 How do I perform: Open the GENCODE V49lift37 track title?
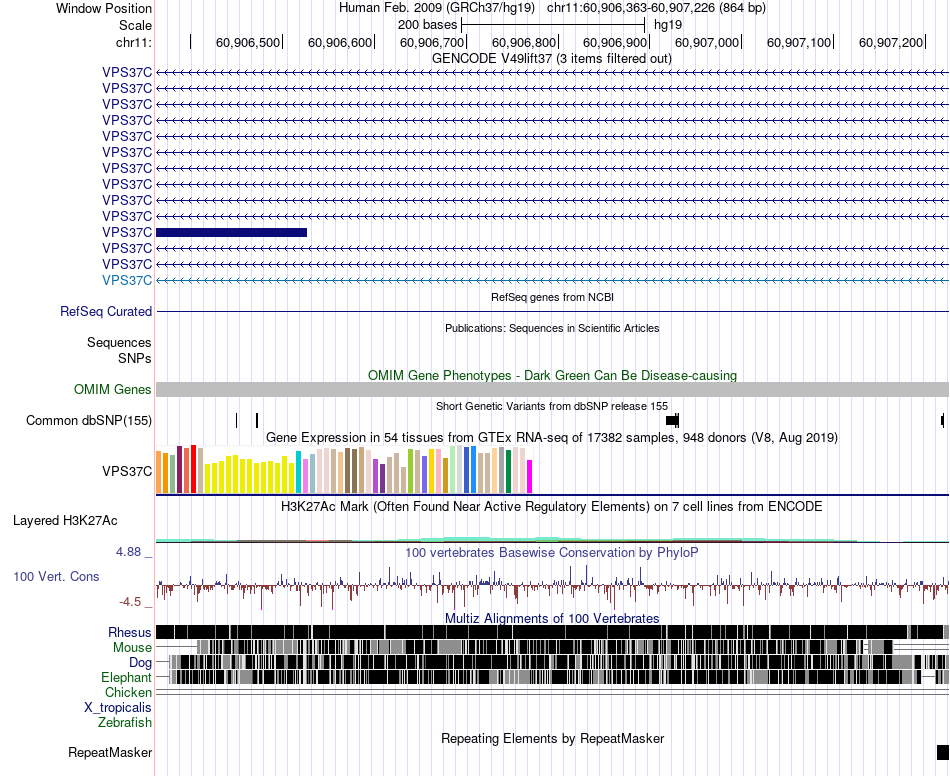(552, 59)
